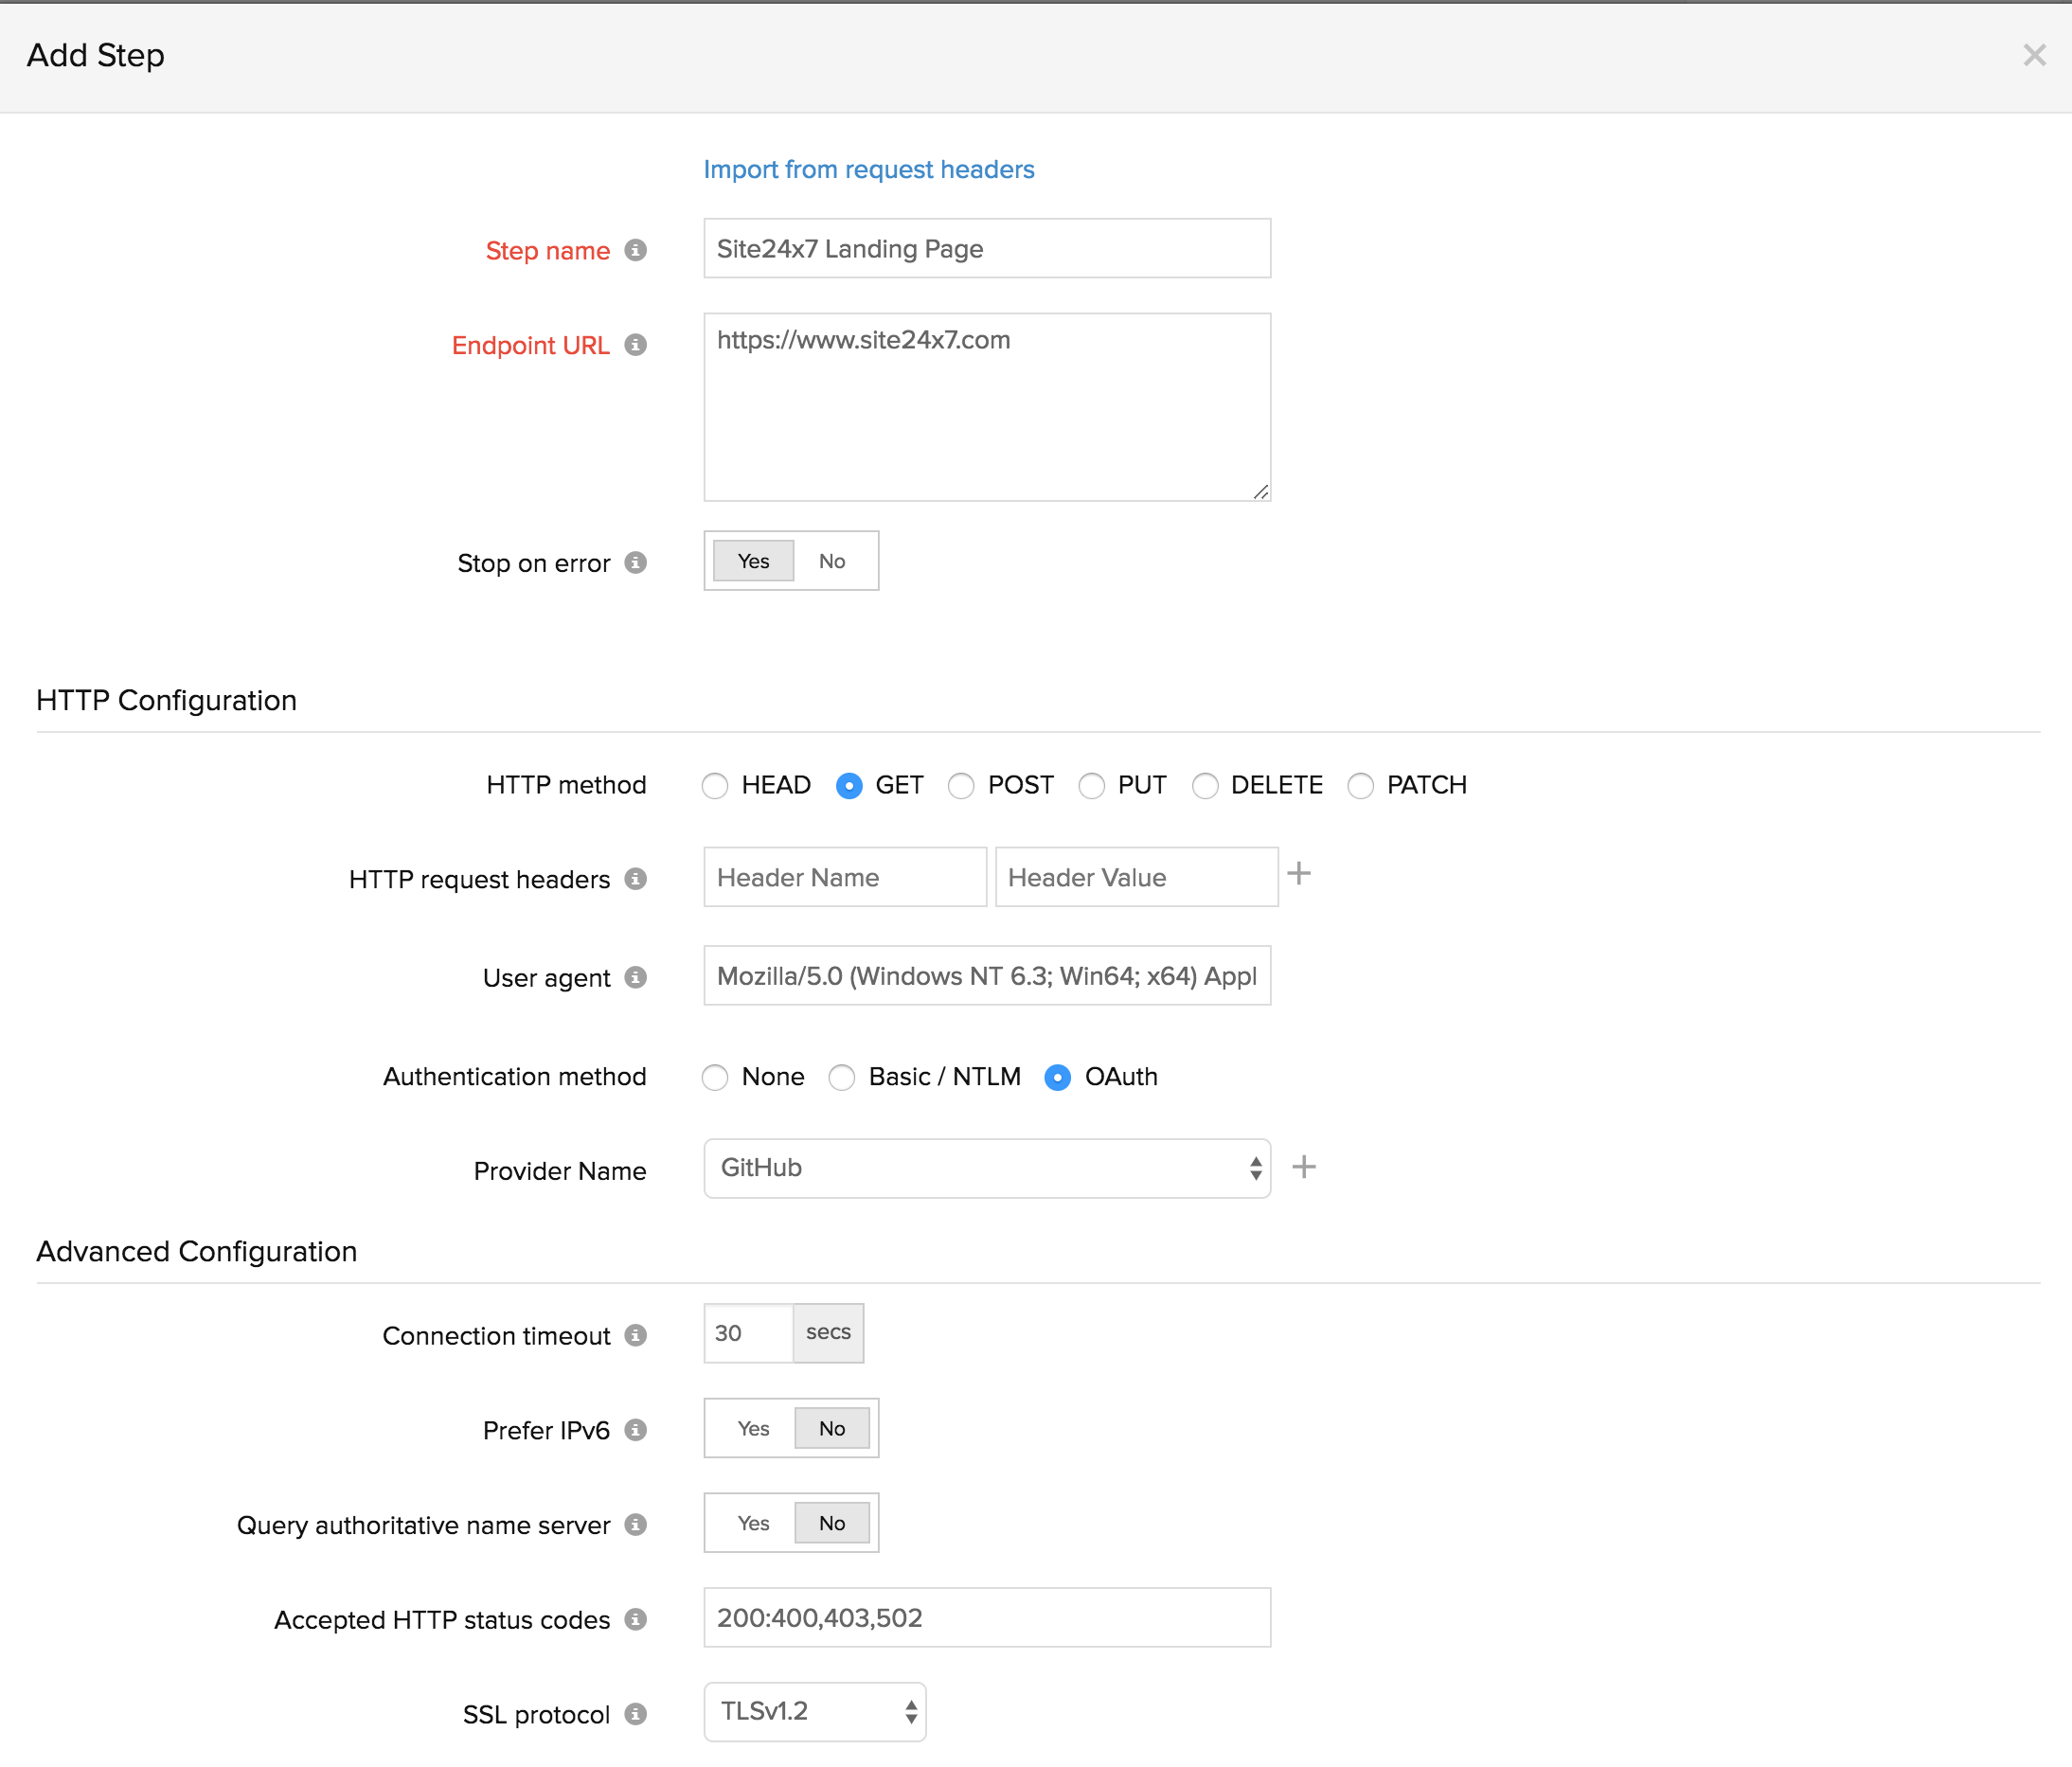Click the info icon beside Step name

[x=635, y=250]
